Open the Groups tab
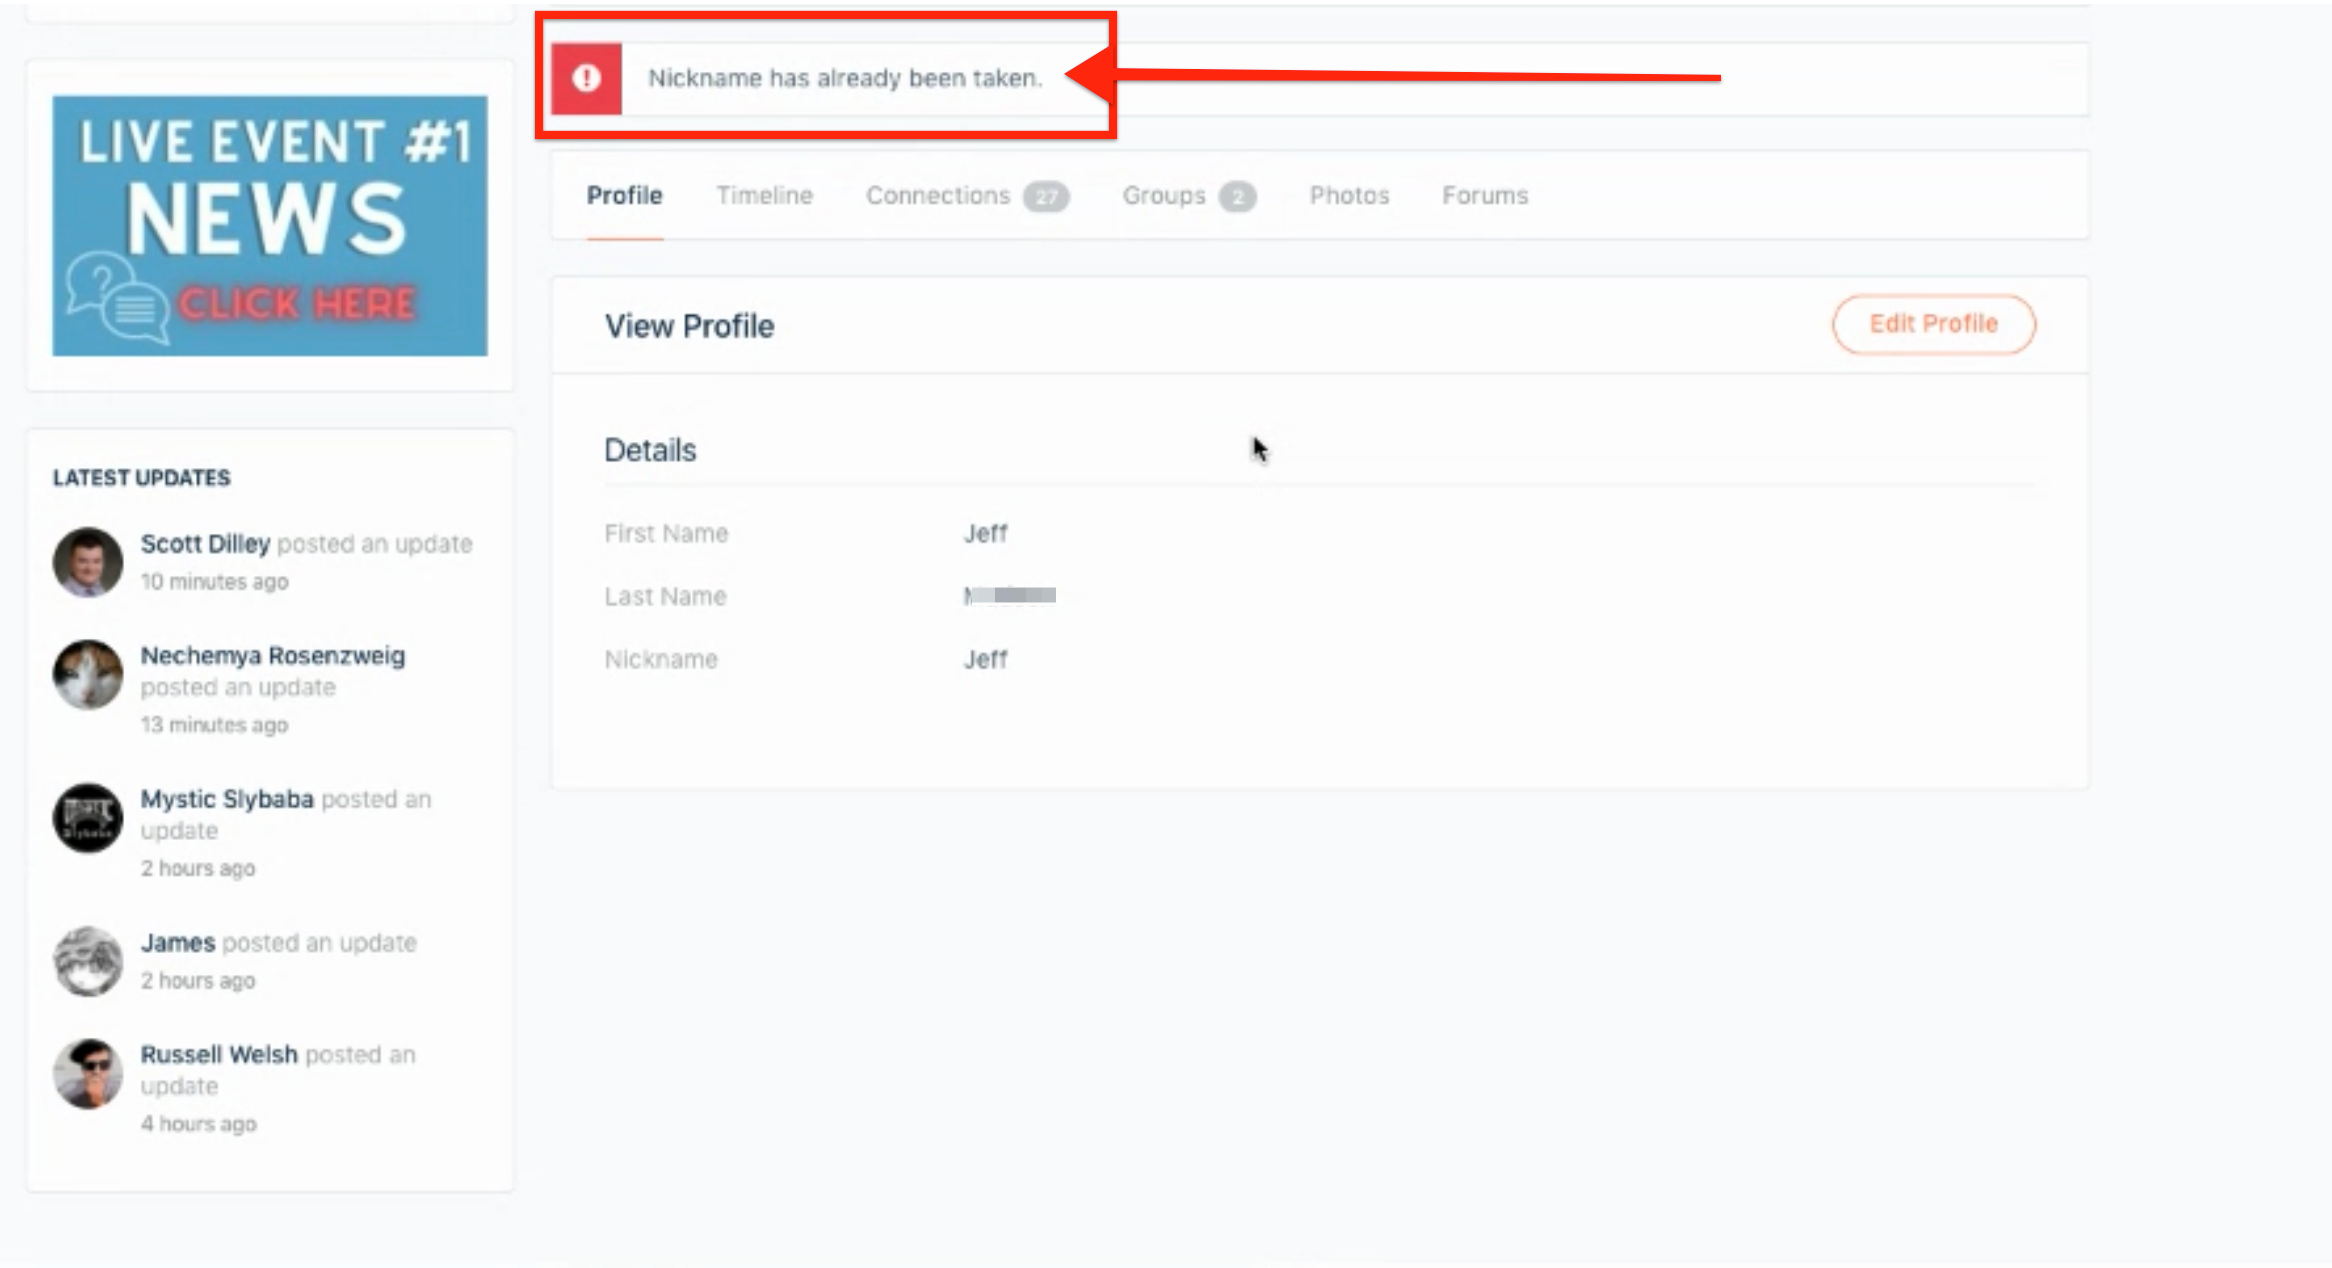This screenshot has width=2332, height=1268. pos(1163,196)
